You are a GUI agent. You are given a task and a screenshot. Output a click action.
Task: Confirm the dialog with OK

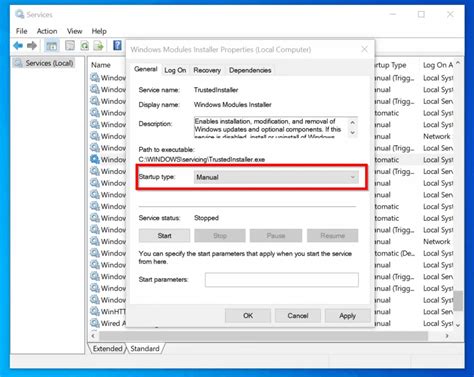(x=248, y=316)
